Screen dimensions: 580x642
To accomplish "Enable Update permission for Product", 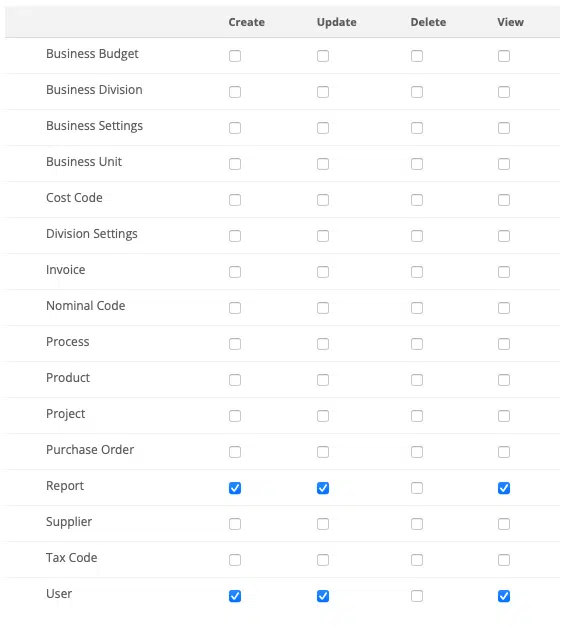I will (x=323, y=380).
